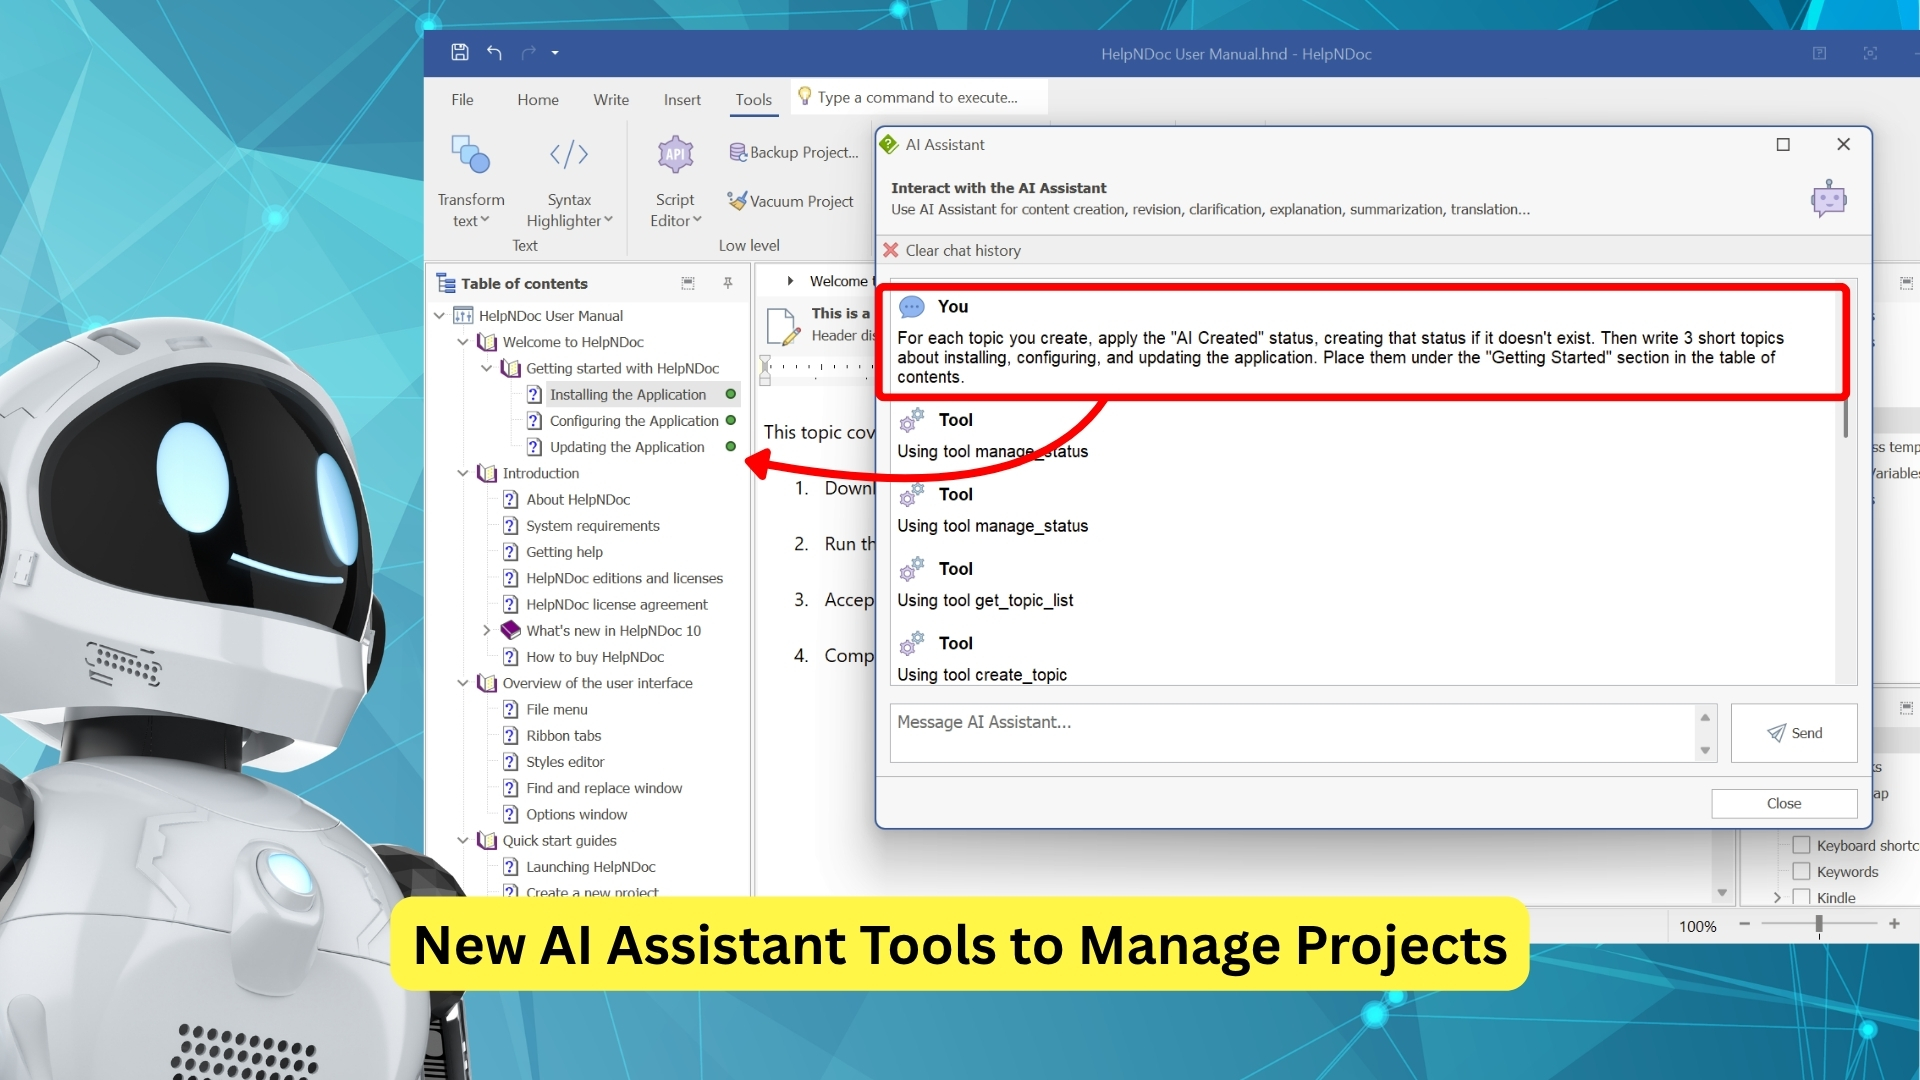Collapse Getting started with HelpNDoc node
Viewport: 1920px width, 1080px height.
487,368
